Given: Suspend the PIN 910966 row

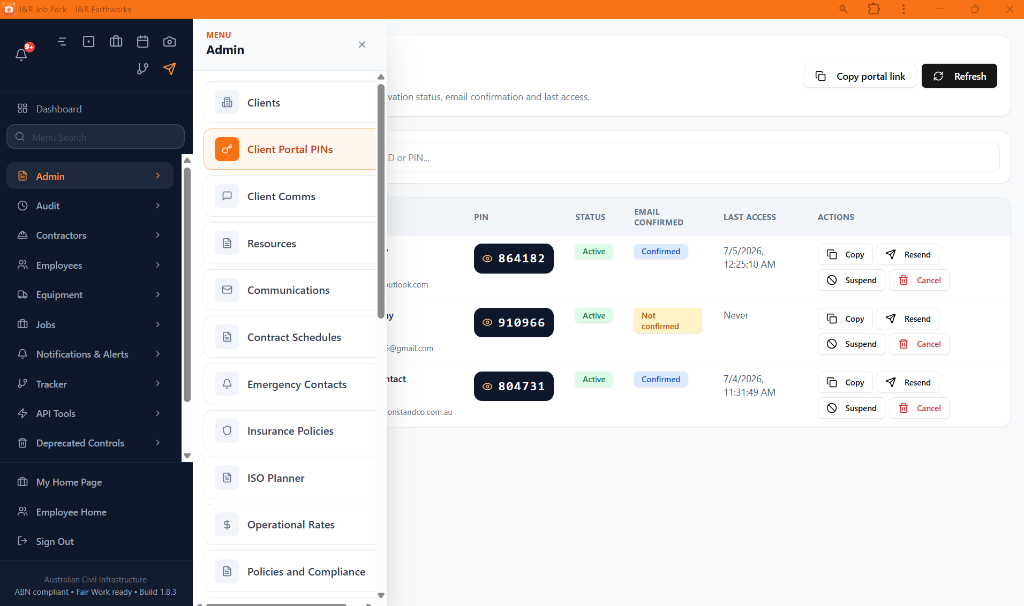Looking at the screenshot, I should [852, 344].
